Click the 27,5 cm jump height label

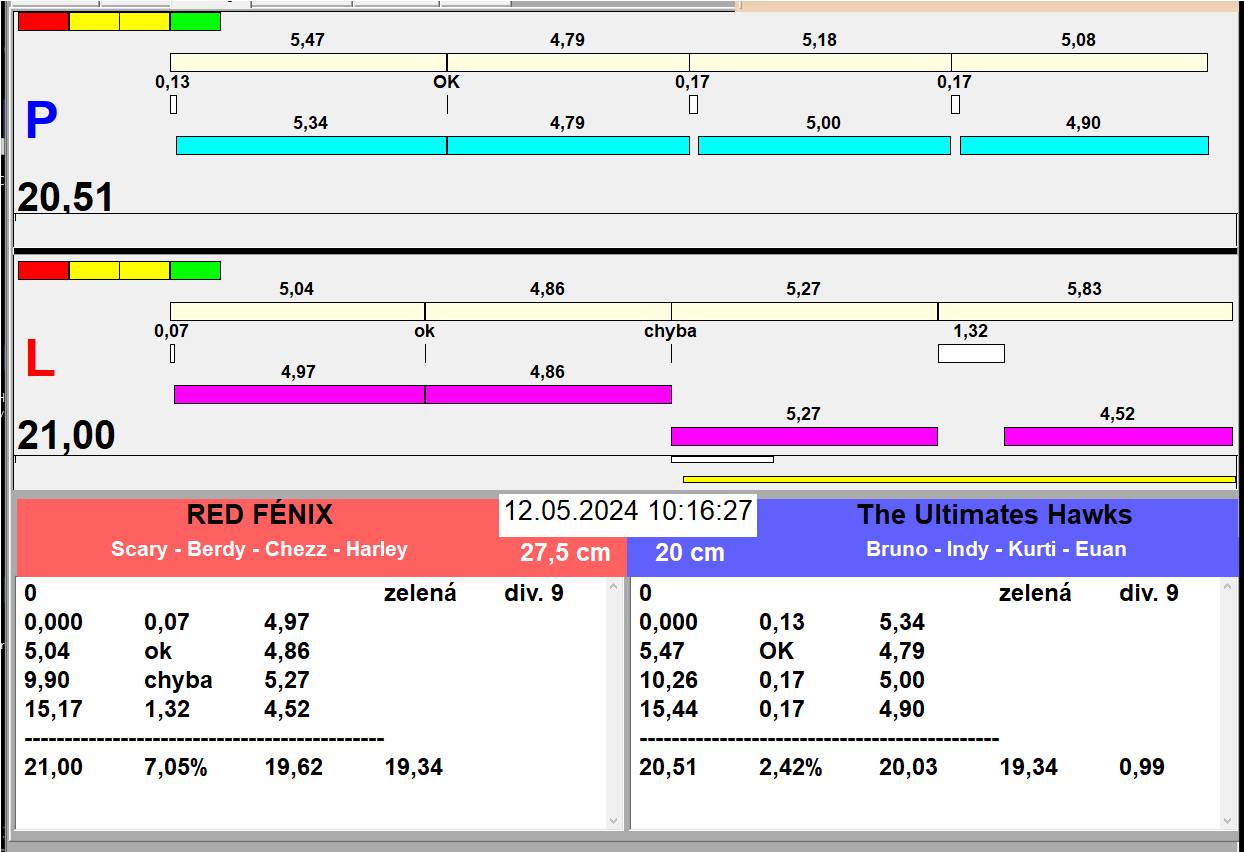pos(564,553)
